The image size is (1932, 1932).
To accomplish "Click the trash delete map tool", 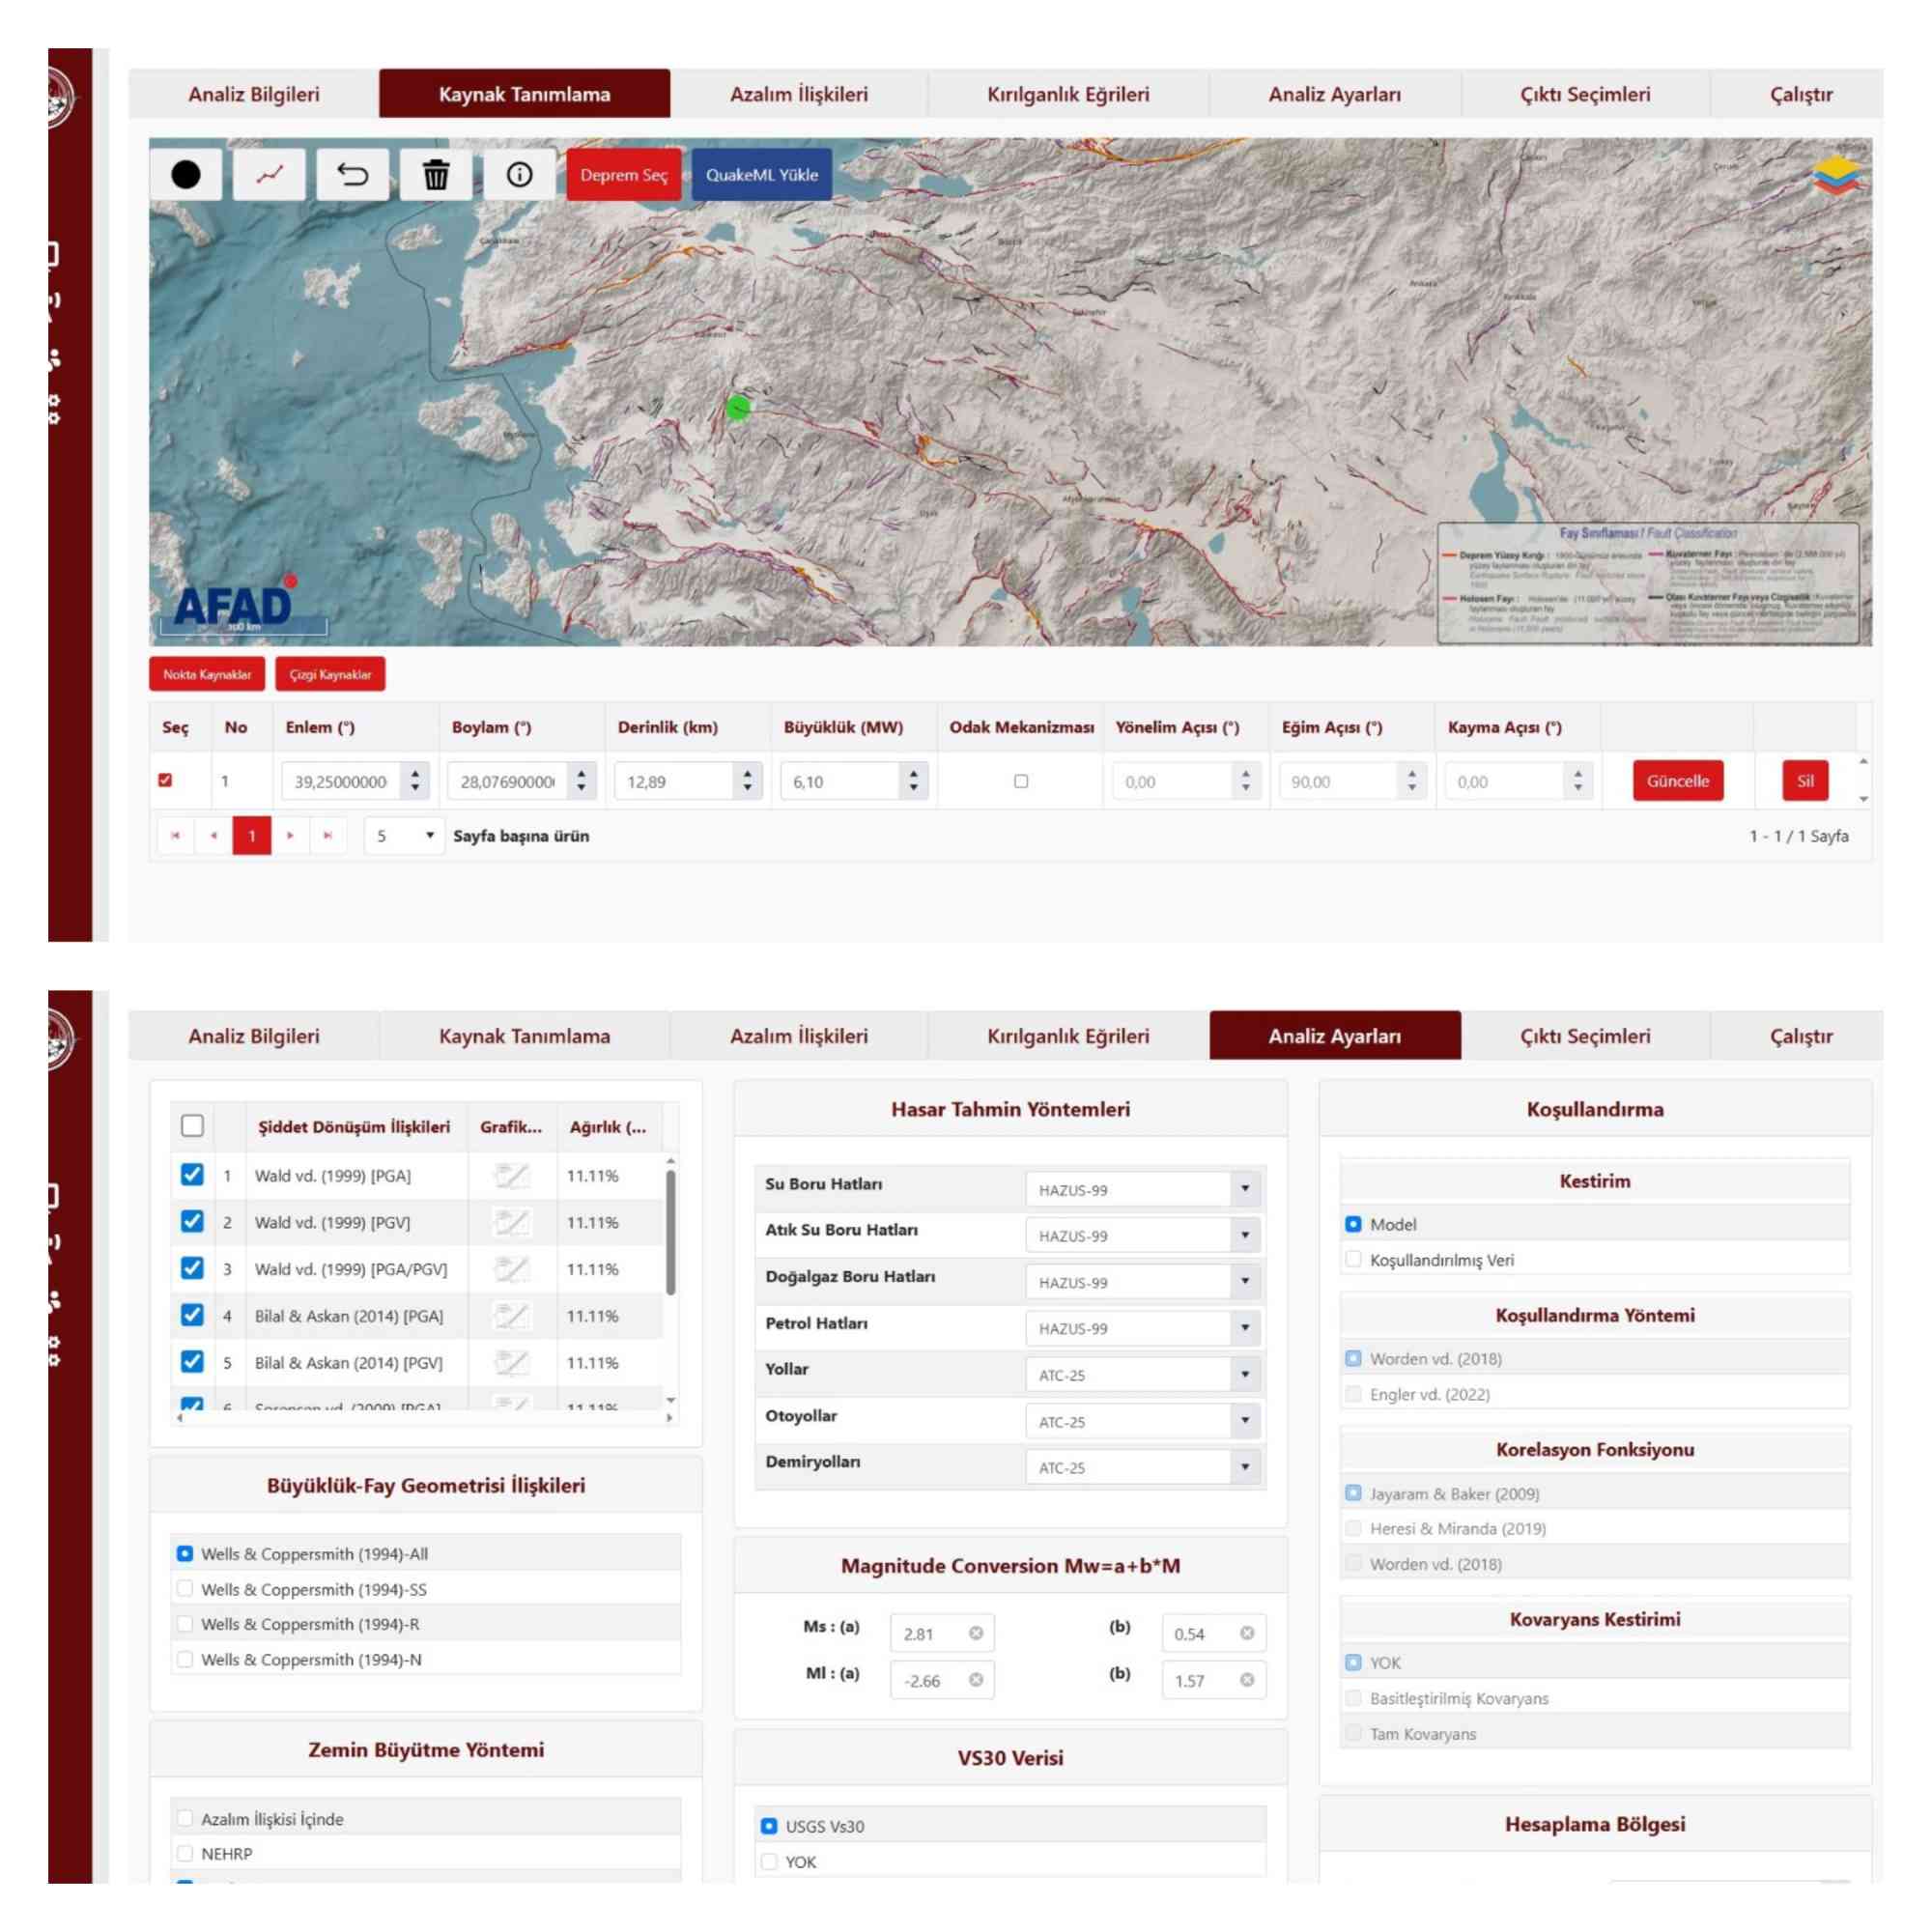I will (x=436, y=175).
